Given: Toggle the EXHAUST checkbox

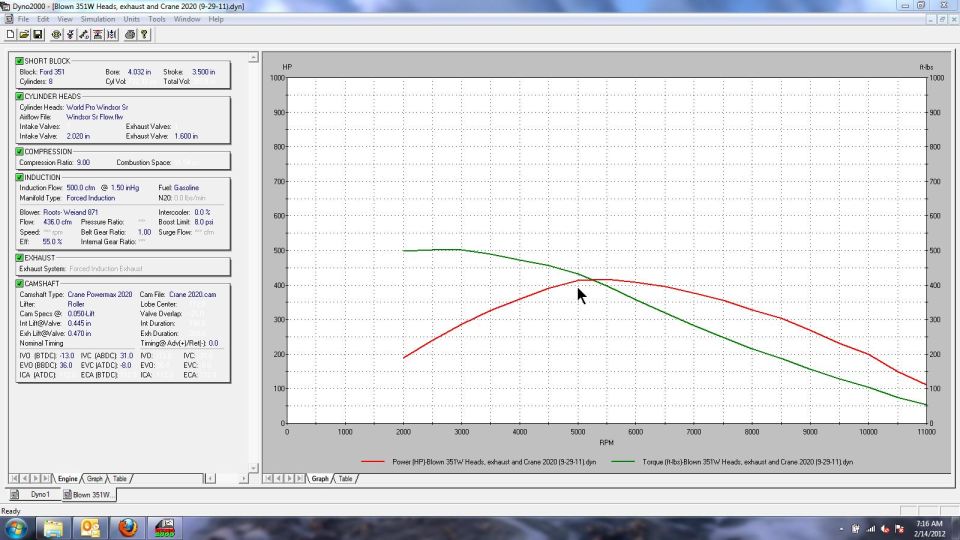Looking at the screenshot, I should coord(20,258).
